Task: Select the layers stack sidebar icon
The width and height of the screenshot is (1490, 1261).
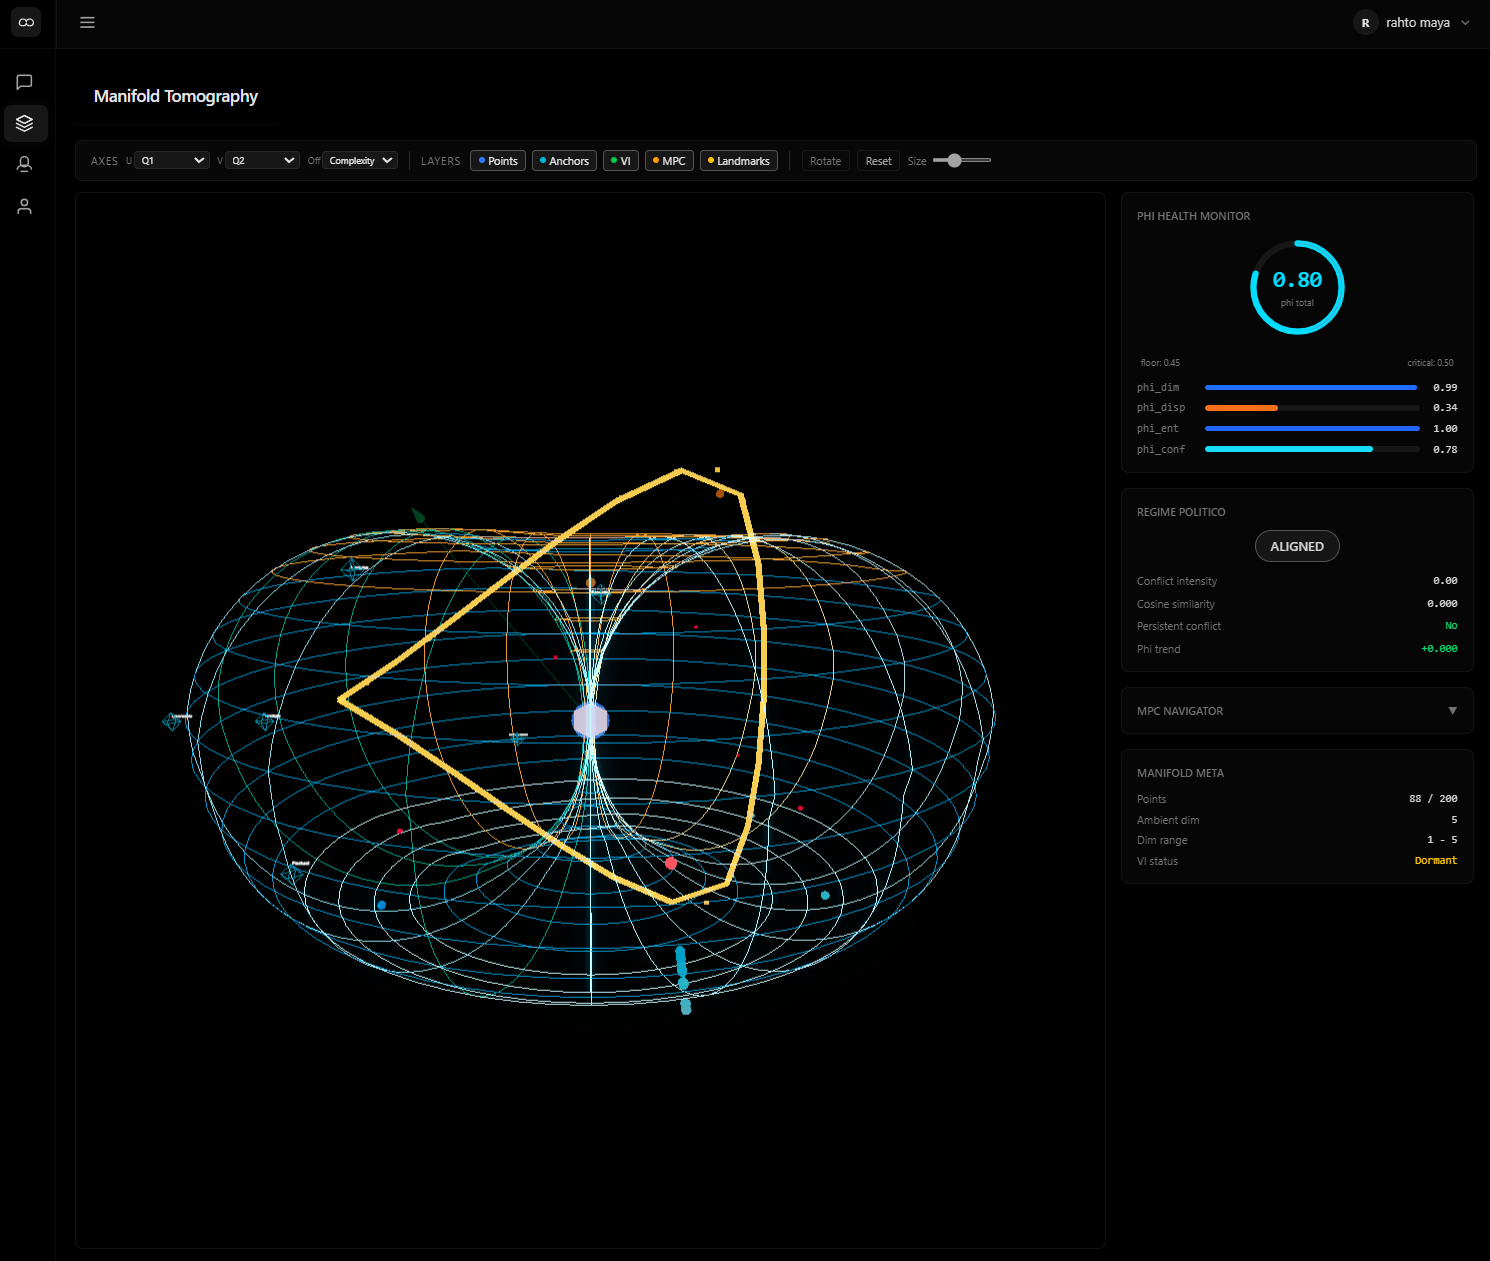Action: [x=25, y=123]
